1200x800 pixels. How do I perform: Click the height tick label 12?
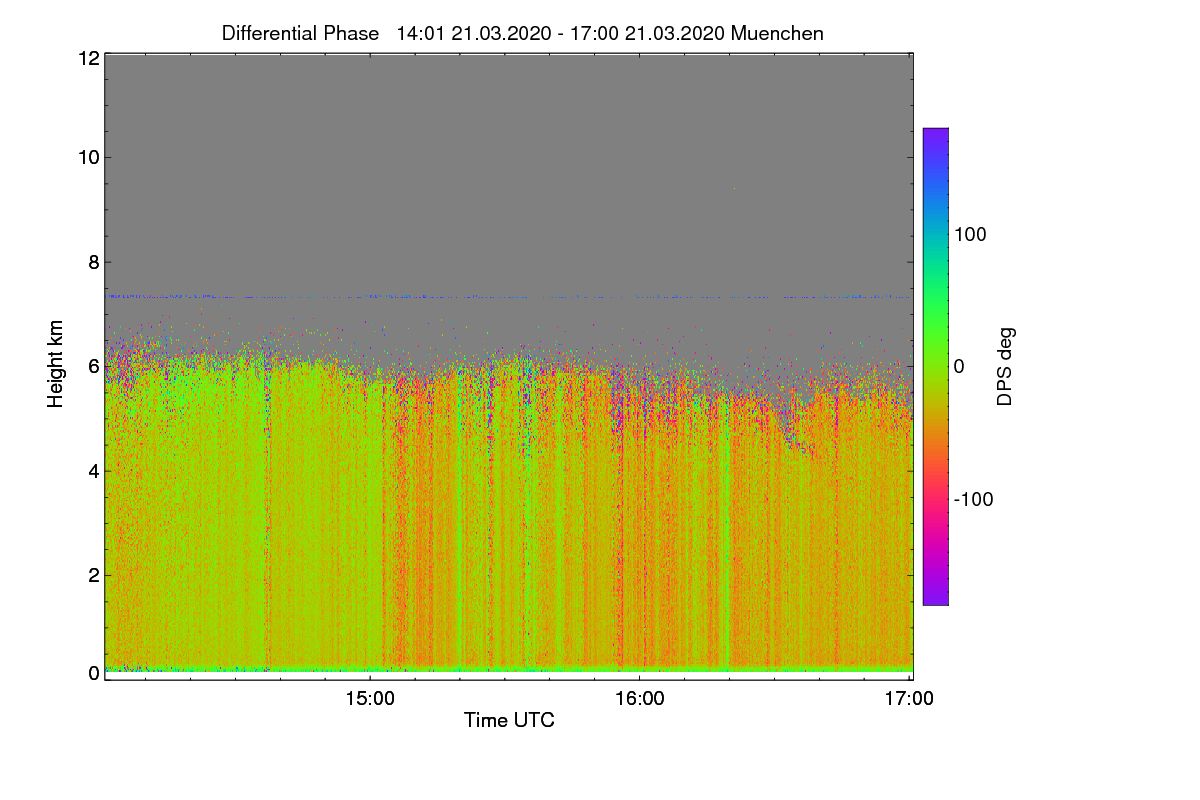(x=87, y=58)
